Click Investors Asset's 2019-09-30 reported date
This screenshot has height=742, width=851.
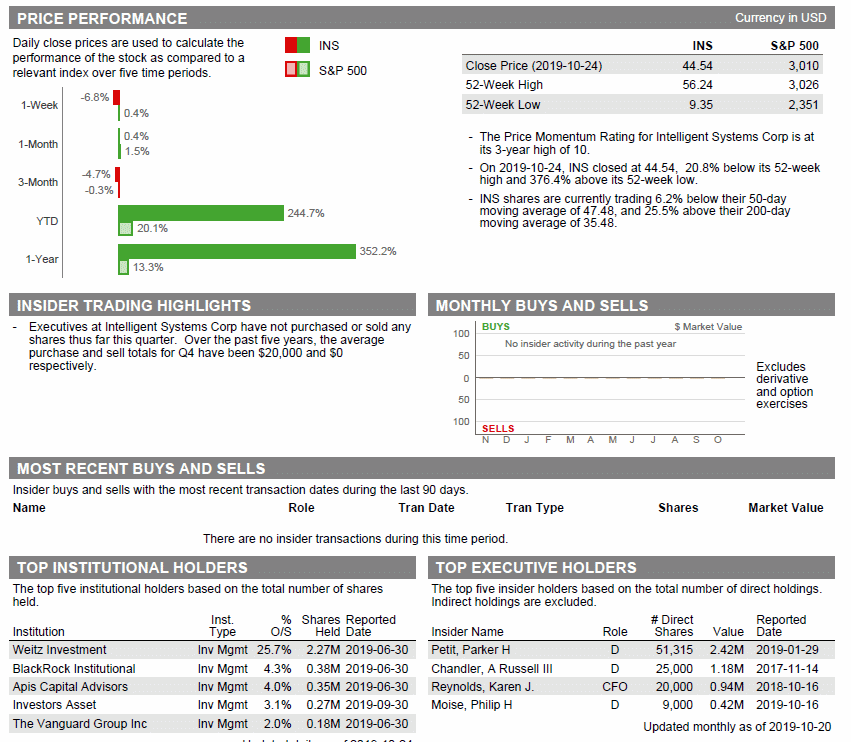click(377, 705)
